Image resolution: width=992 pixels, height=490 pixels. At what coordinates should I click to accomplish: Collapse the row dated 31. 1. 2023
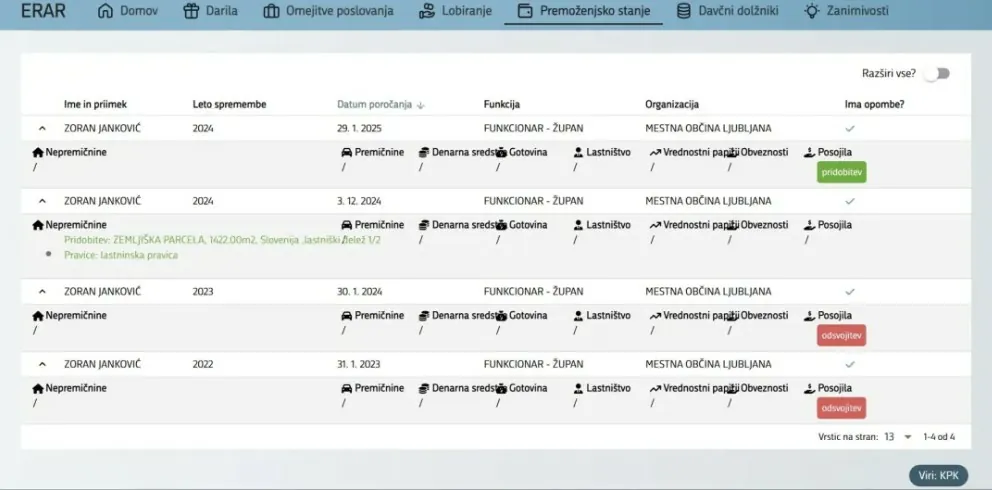42,364
